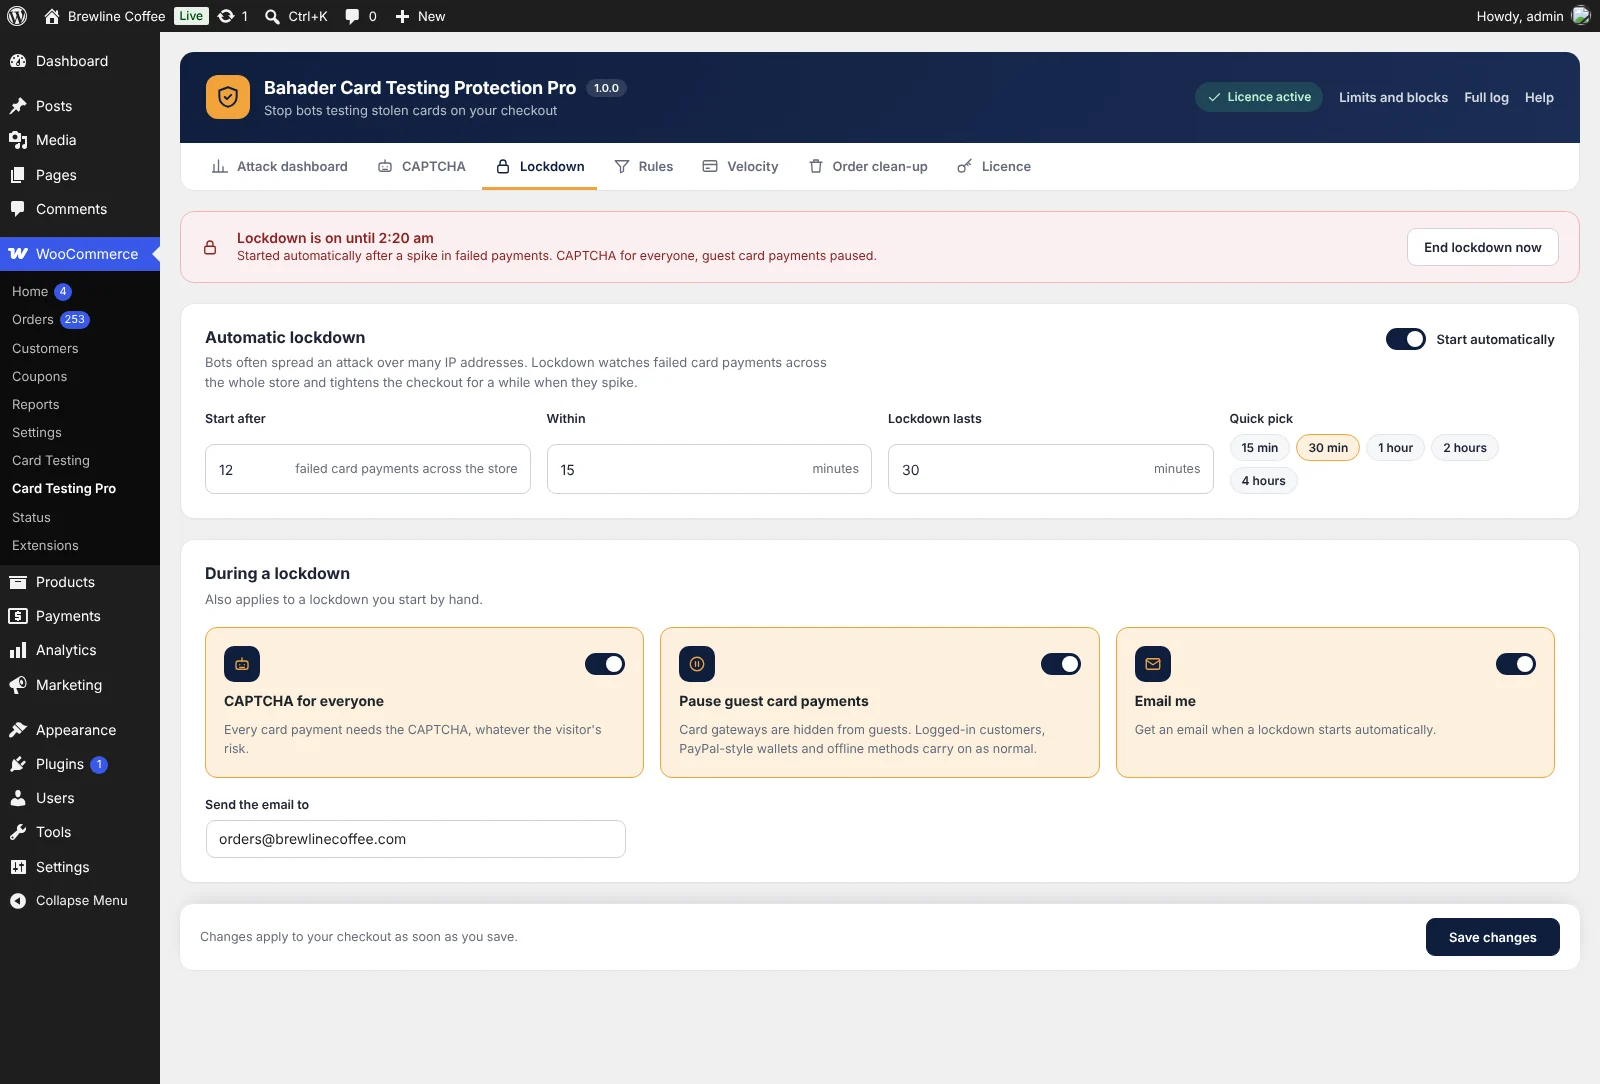Turn off Pause guest card payments
This screenshot has height=1084, width=1600.
coord(1061,664)
